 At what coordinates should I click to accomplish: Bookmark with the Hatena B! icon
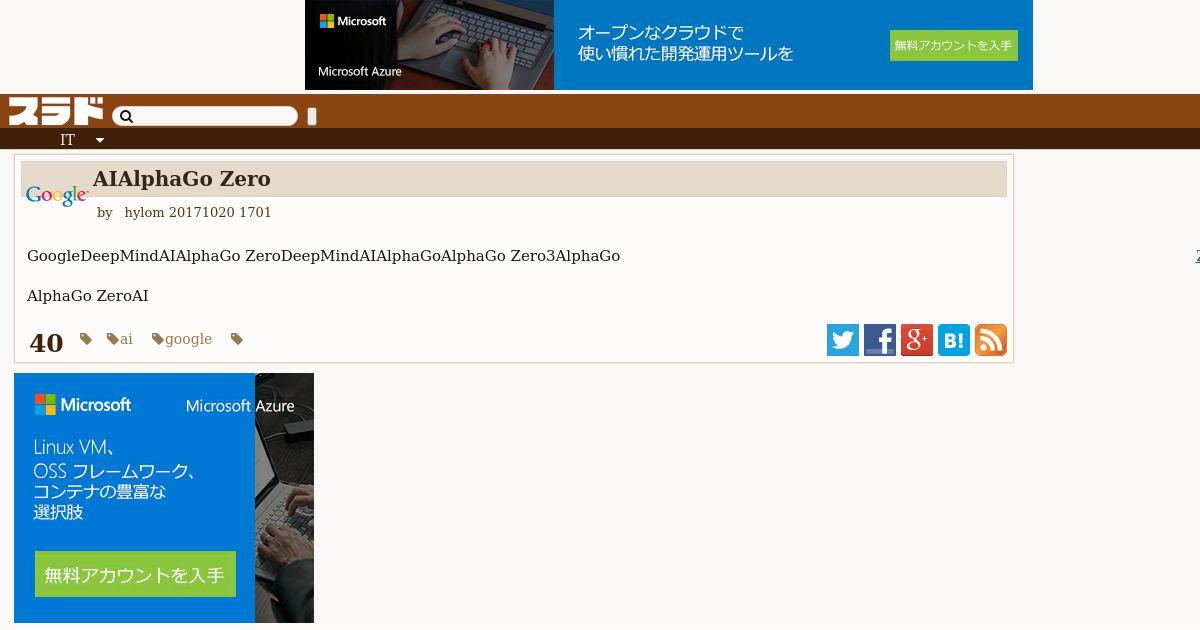(954, 340)
